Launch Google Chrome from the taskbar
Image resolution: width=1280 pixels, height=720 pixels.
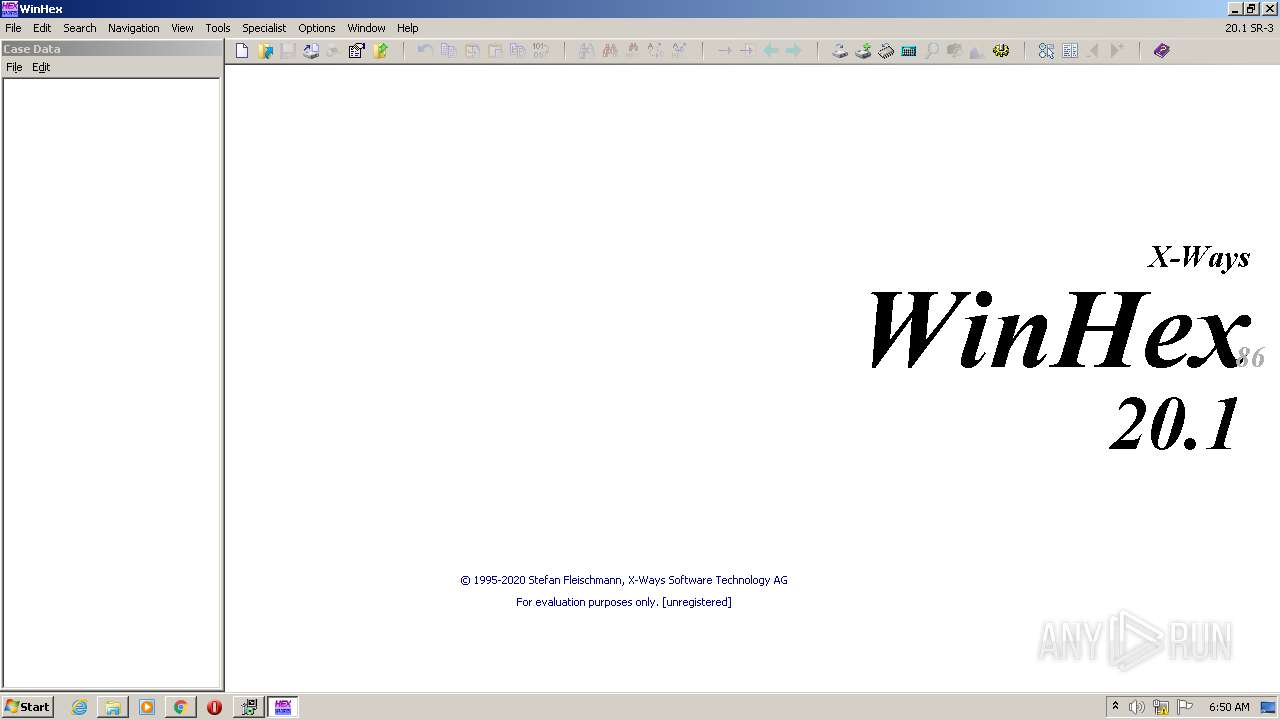click(180, 707)
